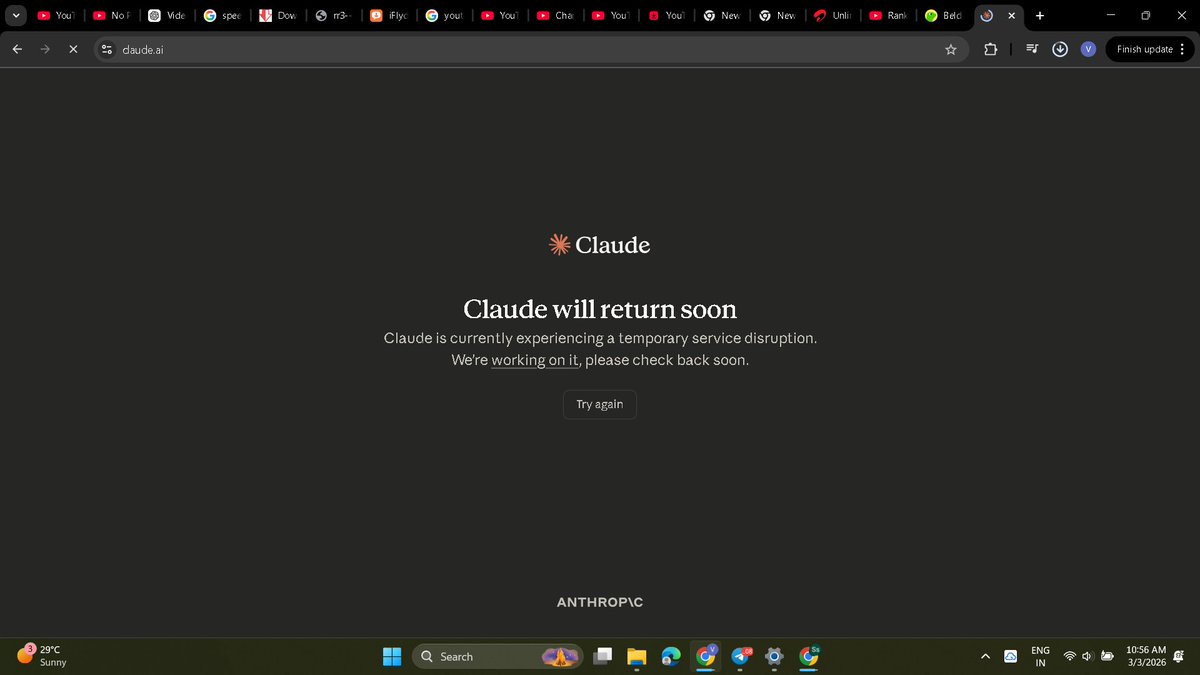The image size is (1200, 675).
Task: Open the notification bell icon
Action: click(1181, 656)
